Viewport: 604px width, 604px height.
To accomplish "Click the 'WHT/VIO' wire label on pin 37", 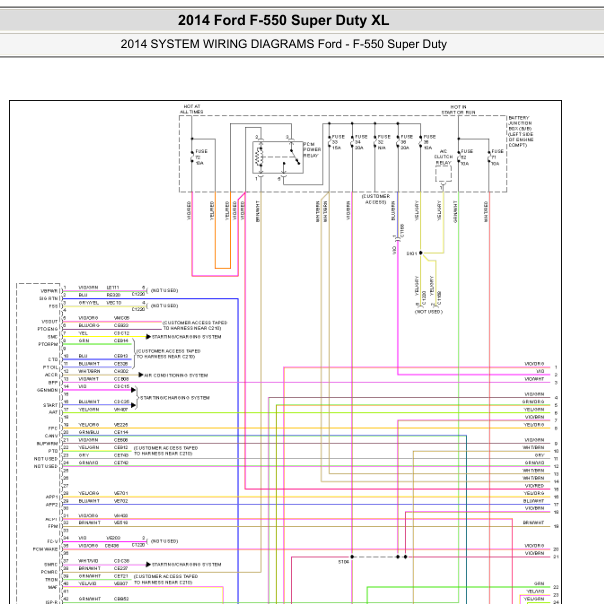I will [88, 561].
